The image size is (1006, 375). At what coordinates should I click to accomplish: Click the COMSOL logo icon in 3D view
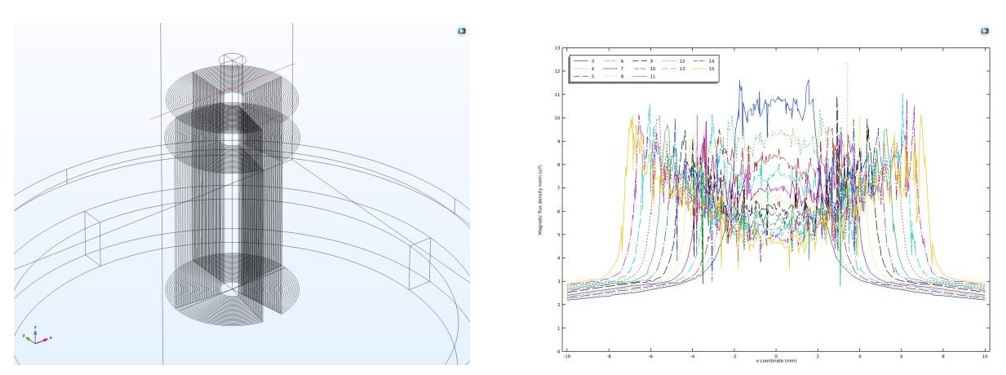coord(461,31)
